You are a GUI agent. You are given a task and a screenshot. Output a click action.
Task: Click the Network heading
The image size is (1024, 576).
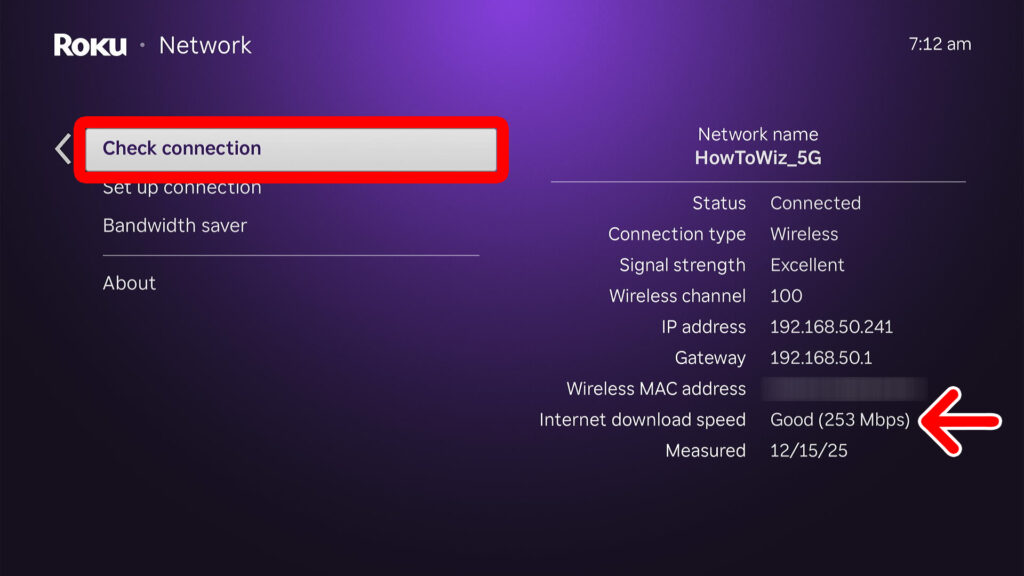click(x=205, y=45)
